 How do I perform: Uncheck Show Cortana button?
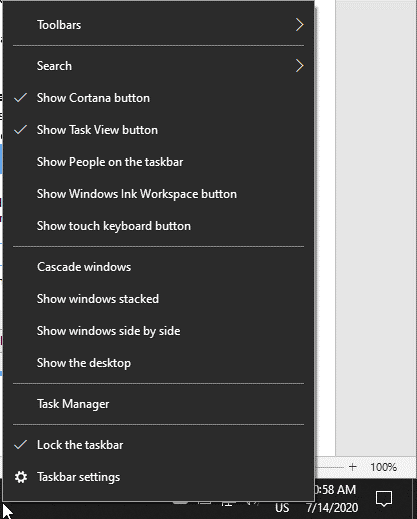click(158, 98)
